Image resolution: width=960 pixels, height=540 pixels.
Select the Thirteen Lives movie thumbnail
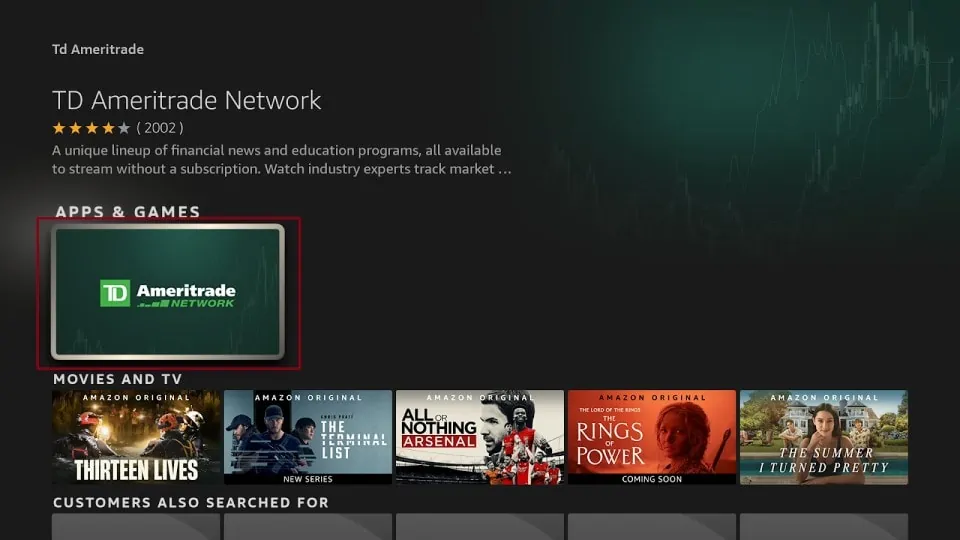(136, 437)
